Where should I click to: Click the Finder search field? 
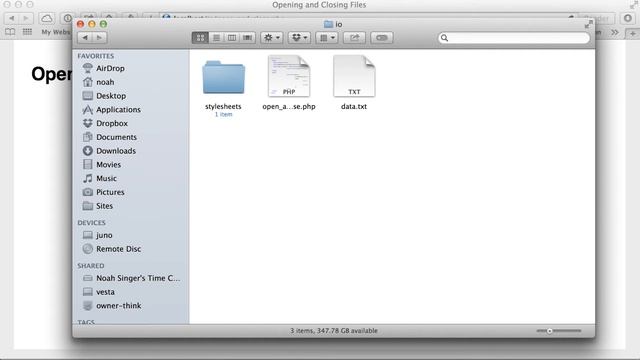point(514,38)
